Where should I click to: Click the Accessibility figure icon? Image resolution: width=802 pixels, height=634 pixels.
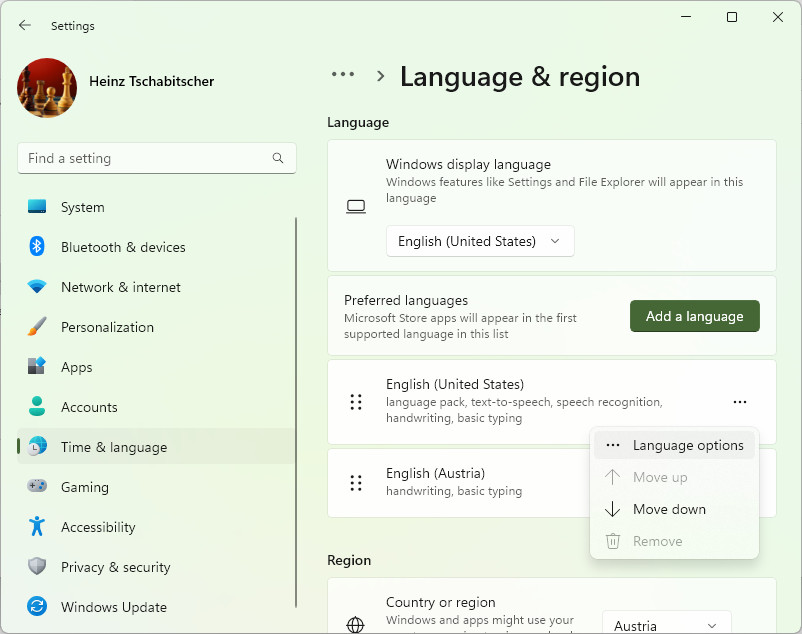[37, 526]
